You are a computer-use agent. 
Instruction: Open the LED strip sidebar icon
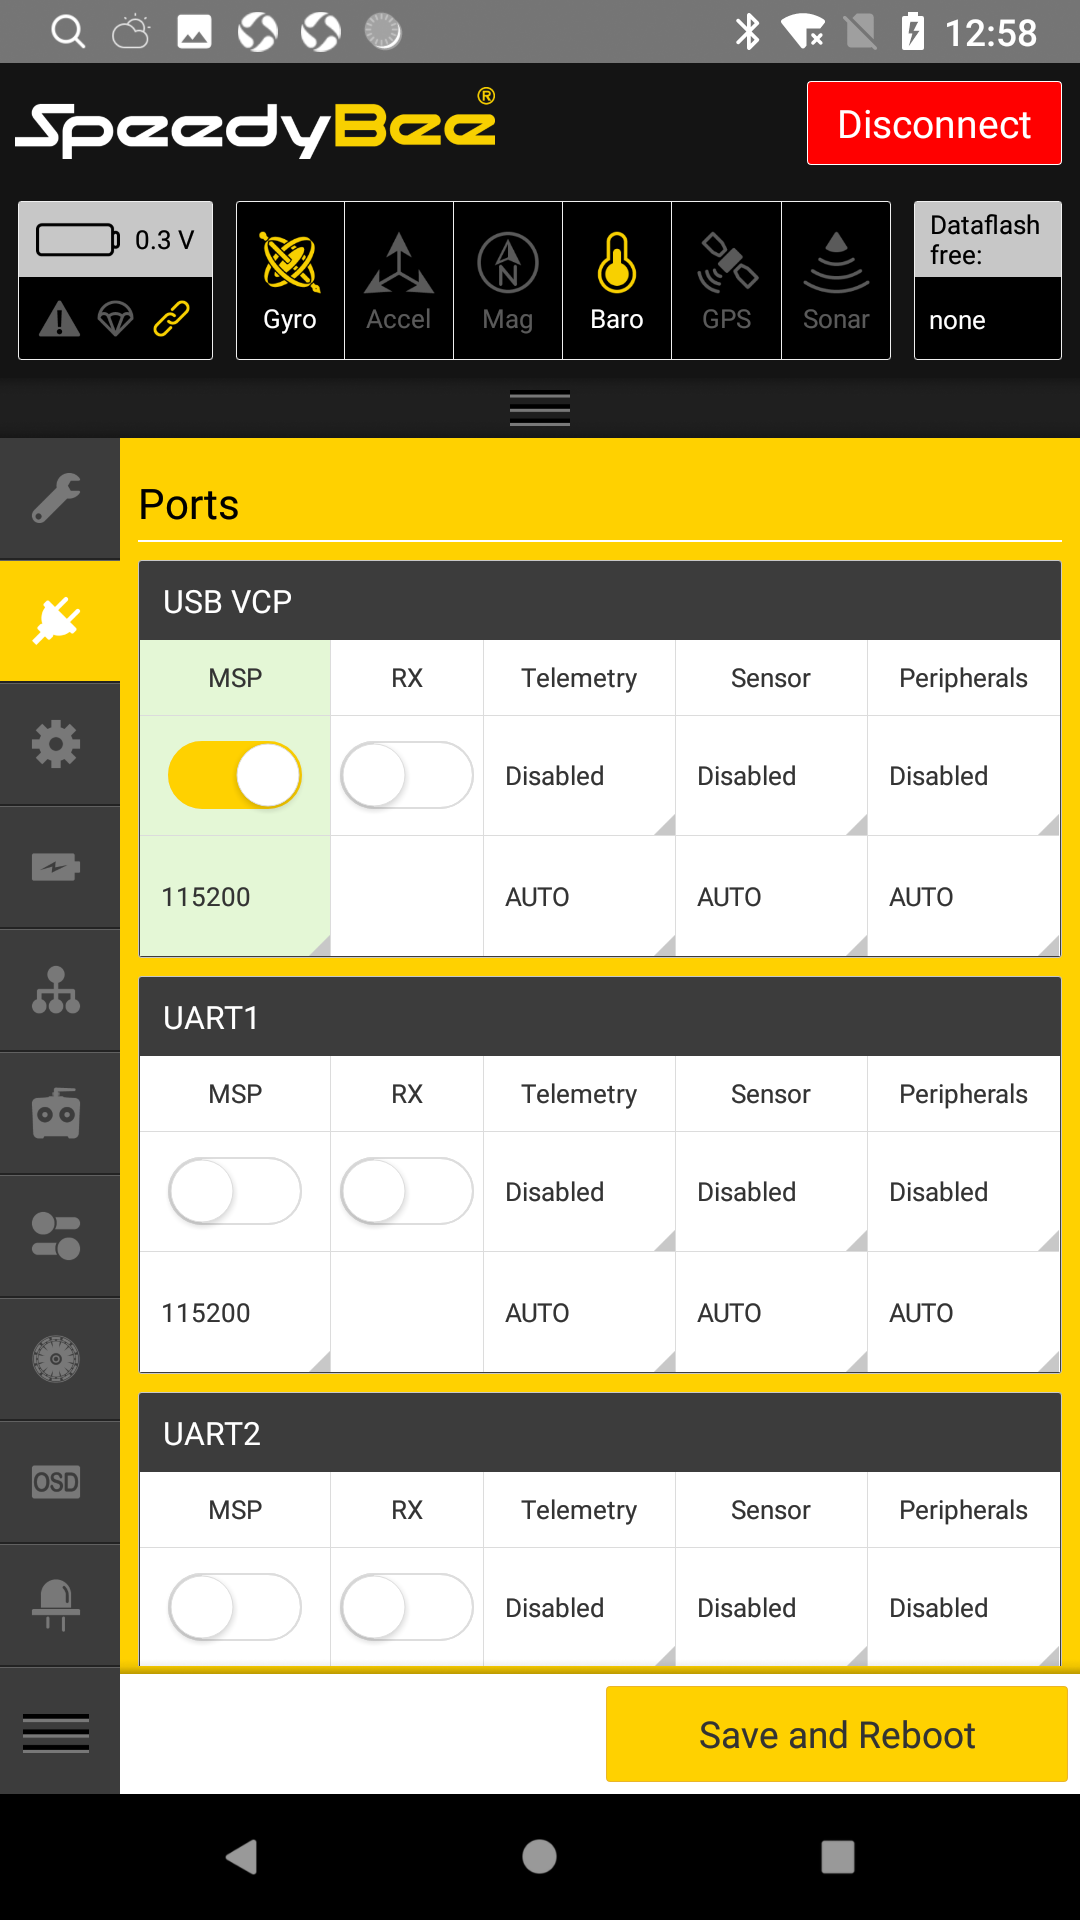(x=57, y=1605)
